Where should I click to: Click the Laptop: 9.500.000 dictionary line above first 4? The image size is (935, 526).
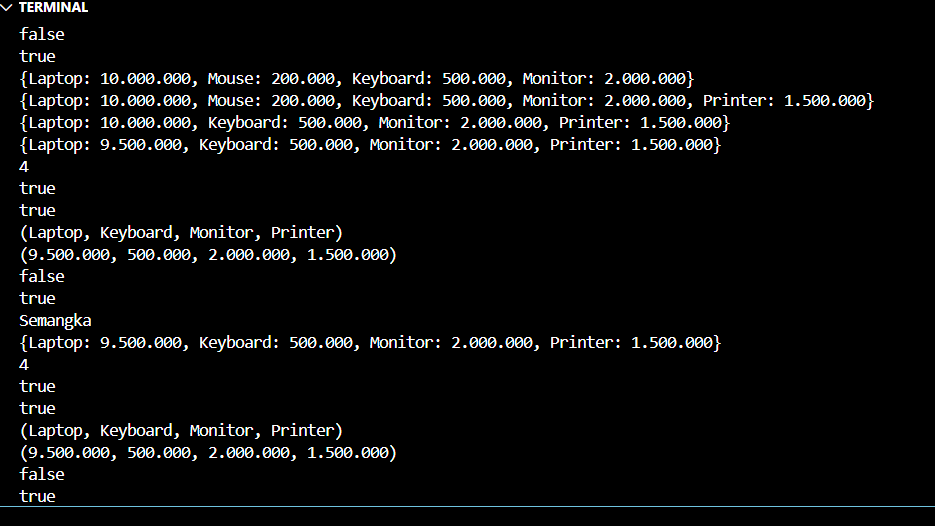pos(369,144)
